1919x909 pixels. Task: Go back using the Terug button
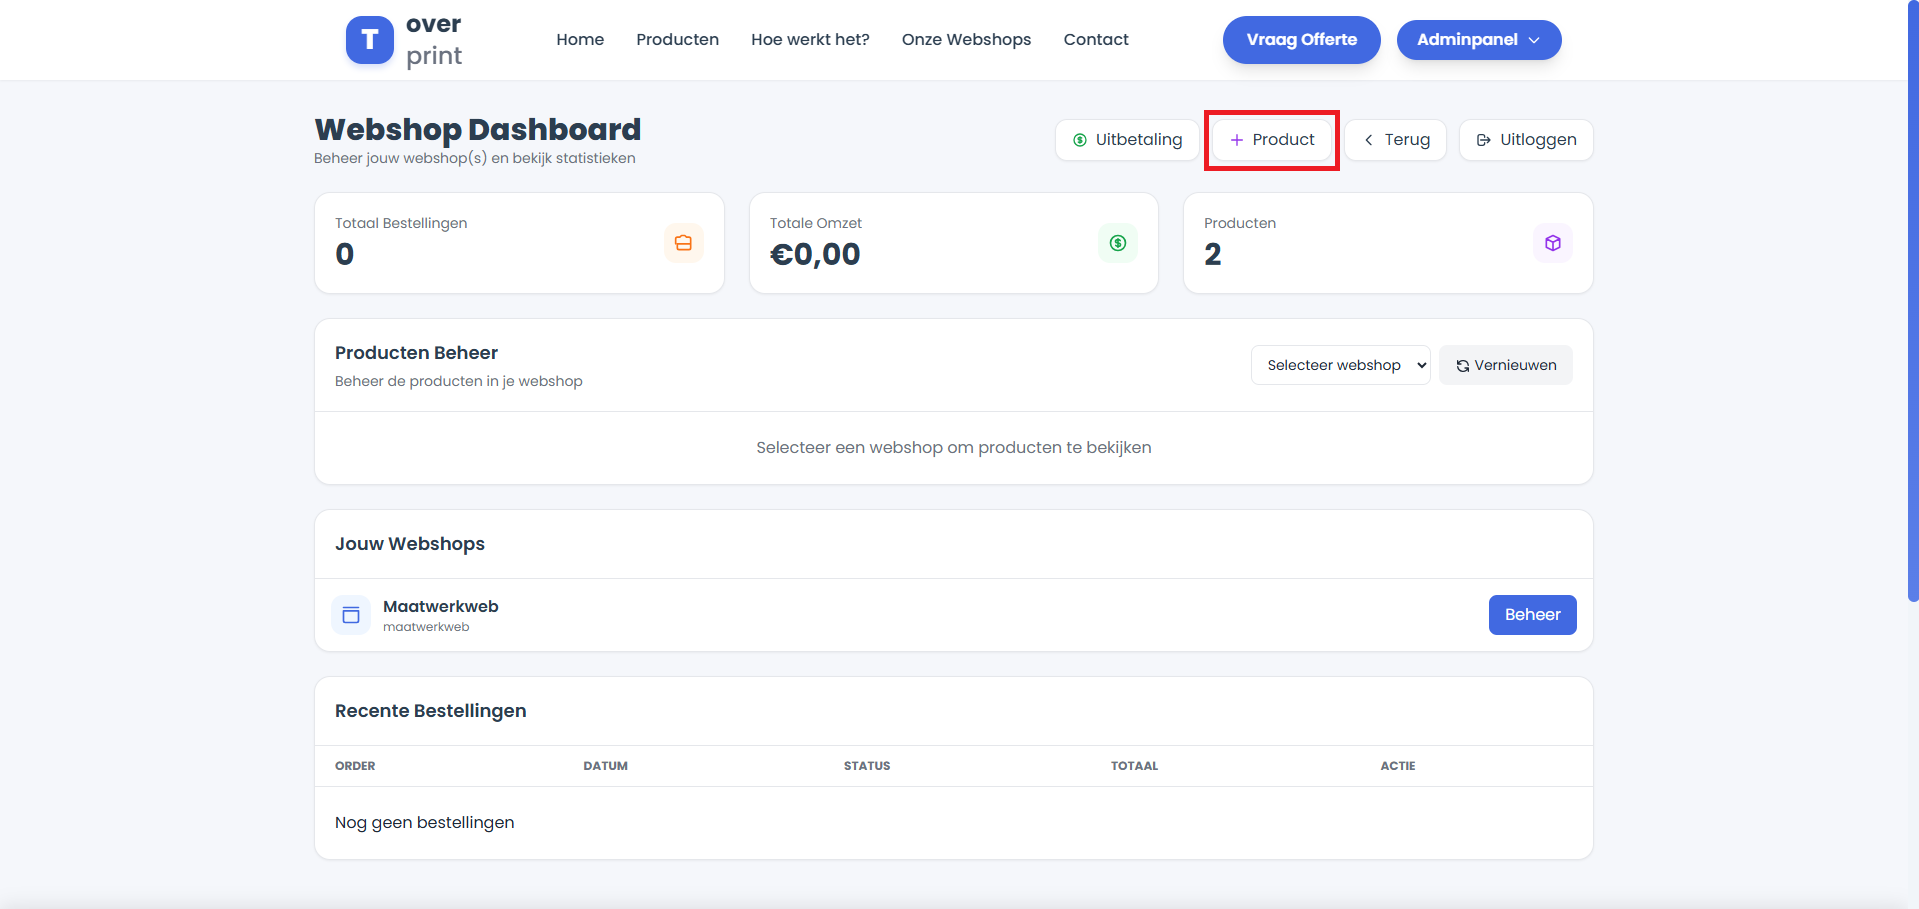[1395, 140]
